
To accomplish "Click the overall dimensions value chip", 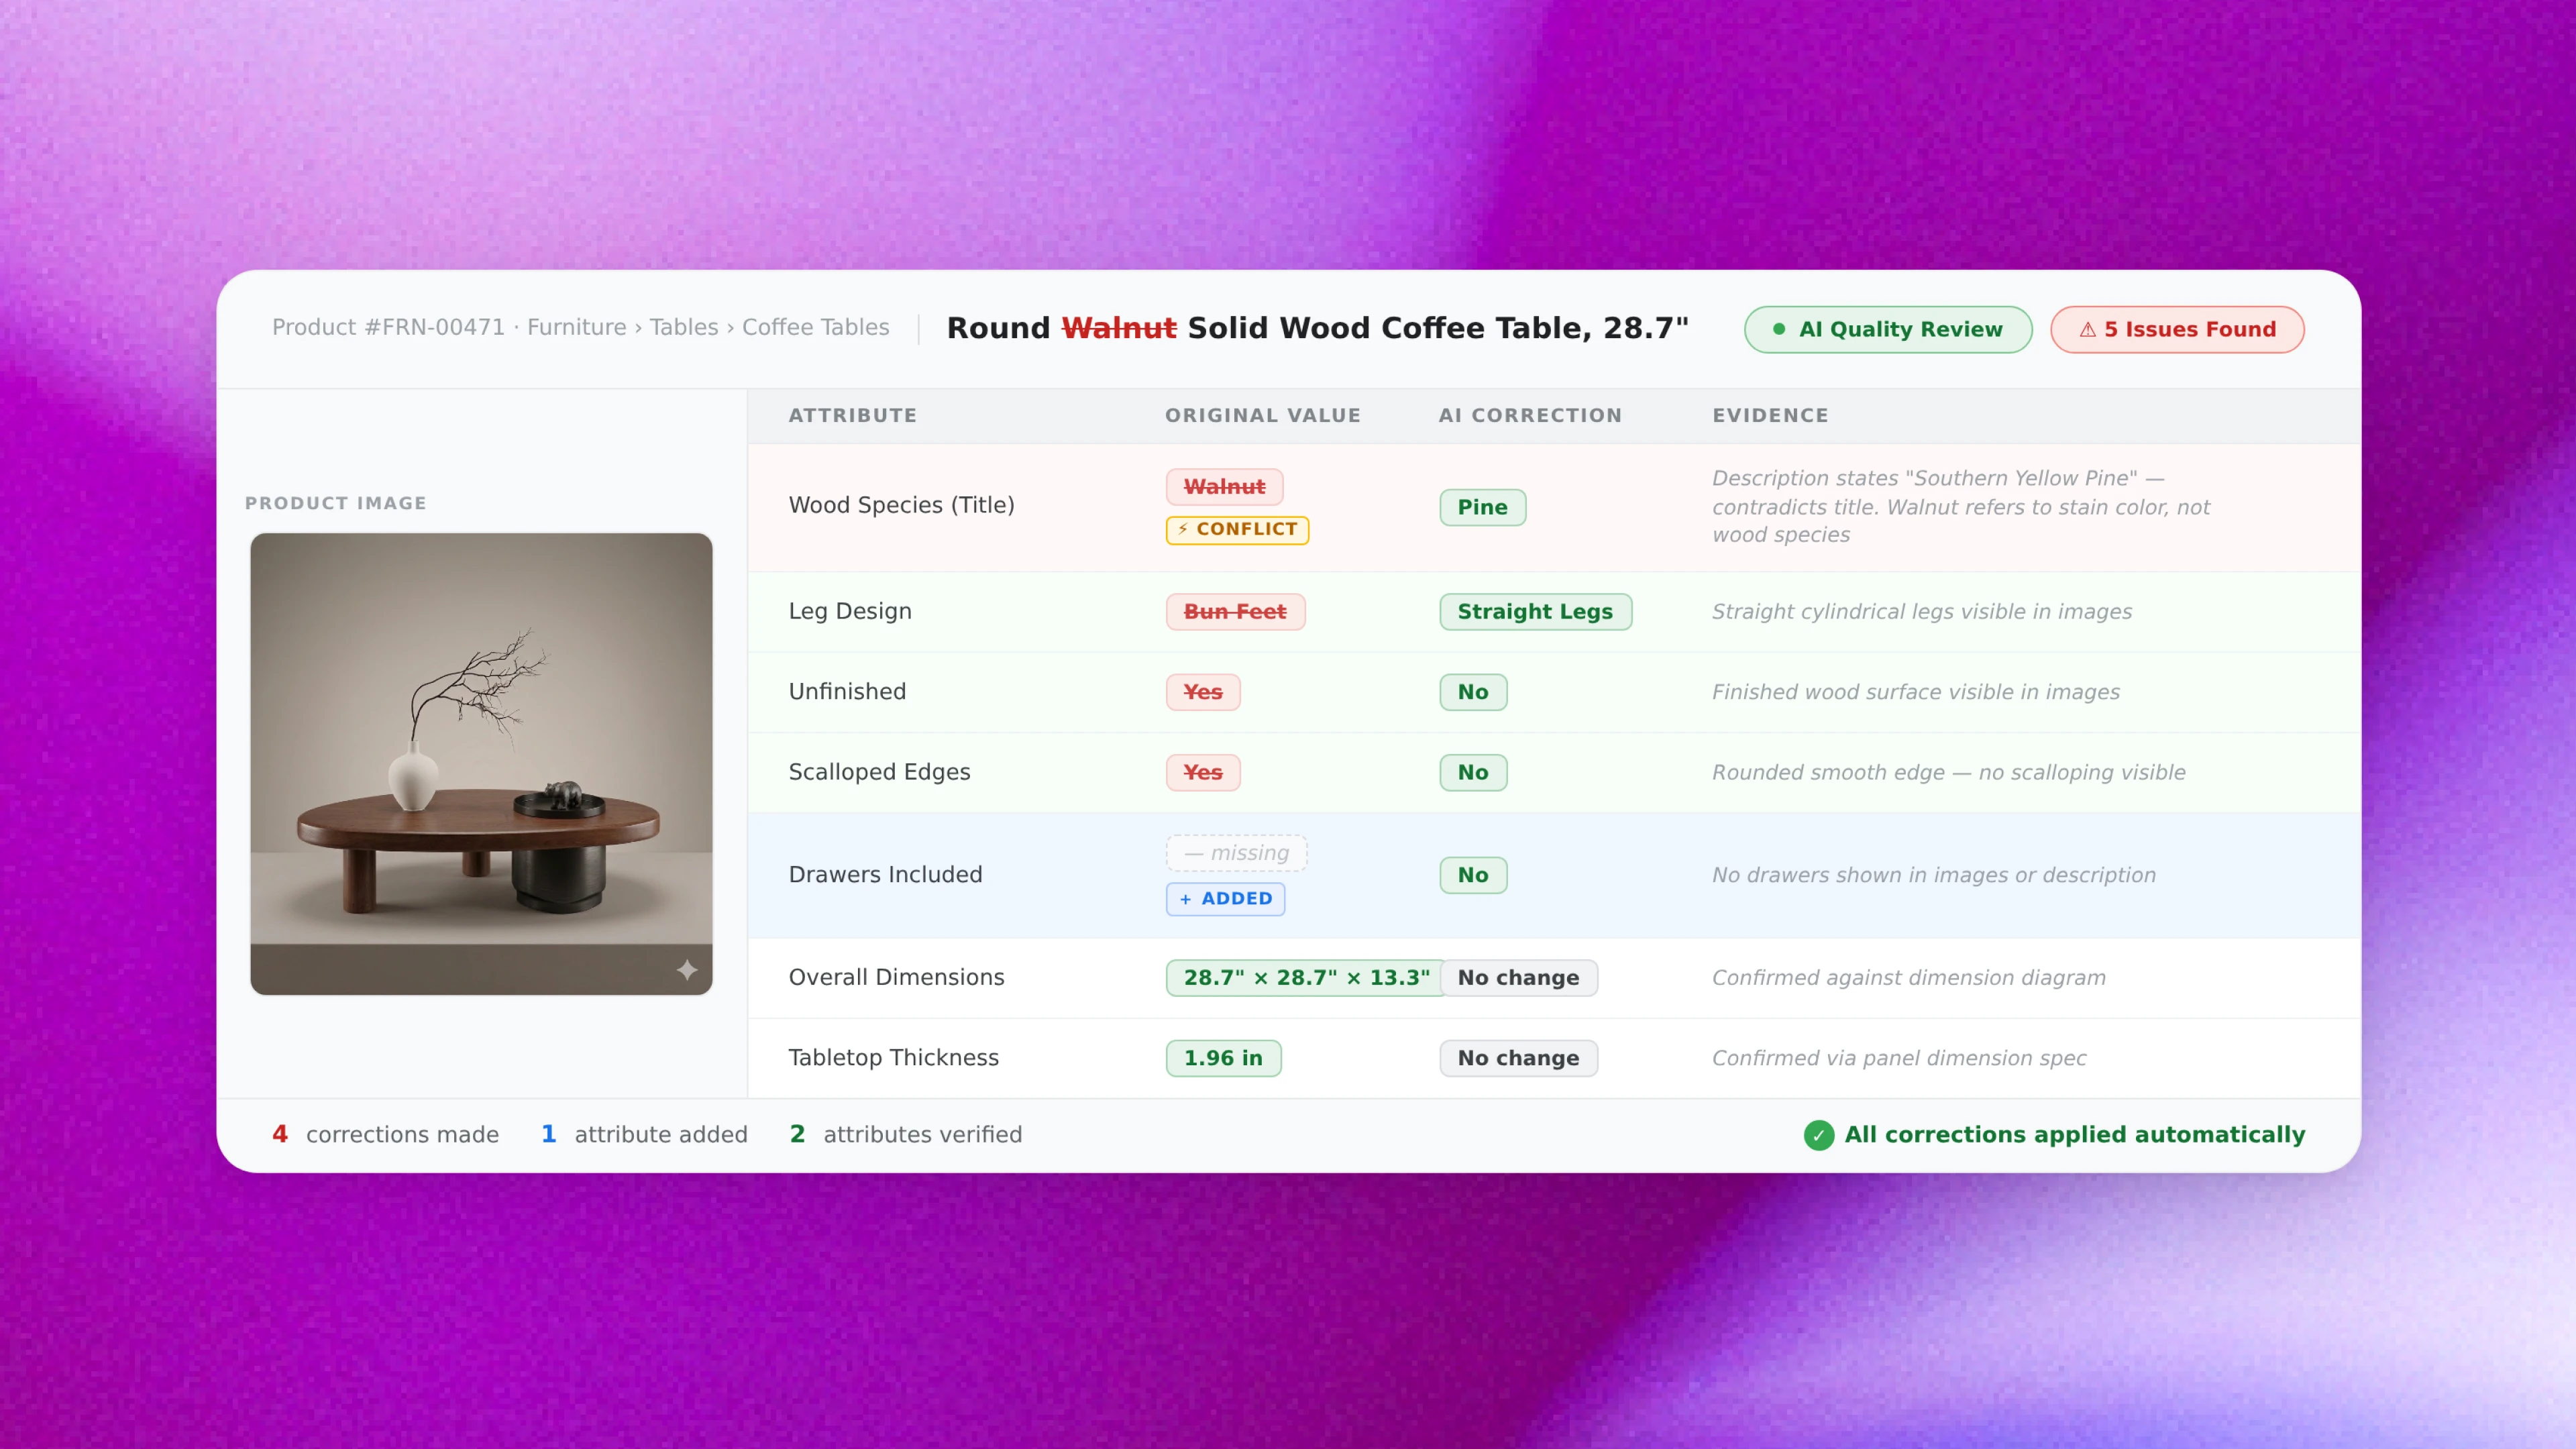I will coord(1305,977).
